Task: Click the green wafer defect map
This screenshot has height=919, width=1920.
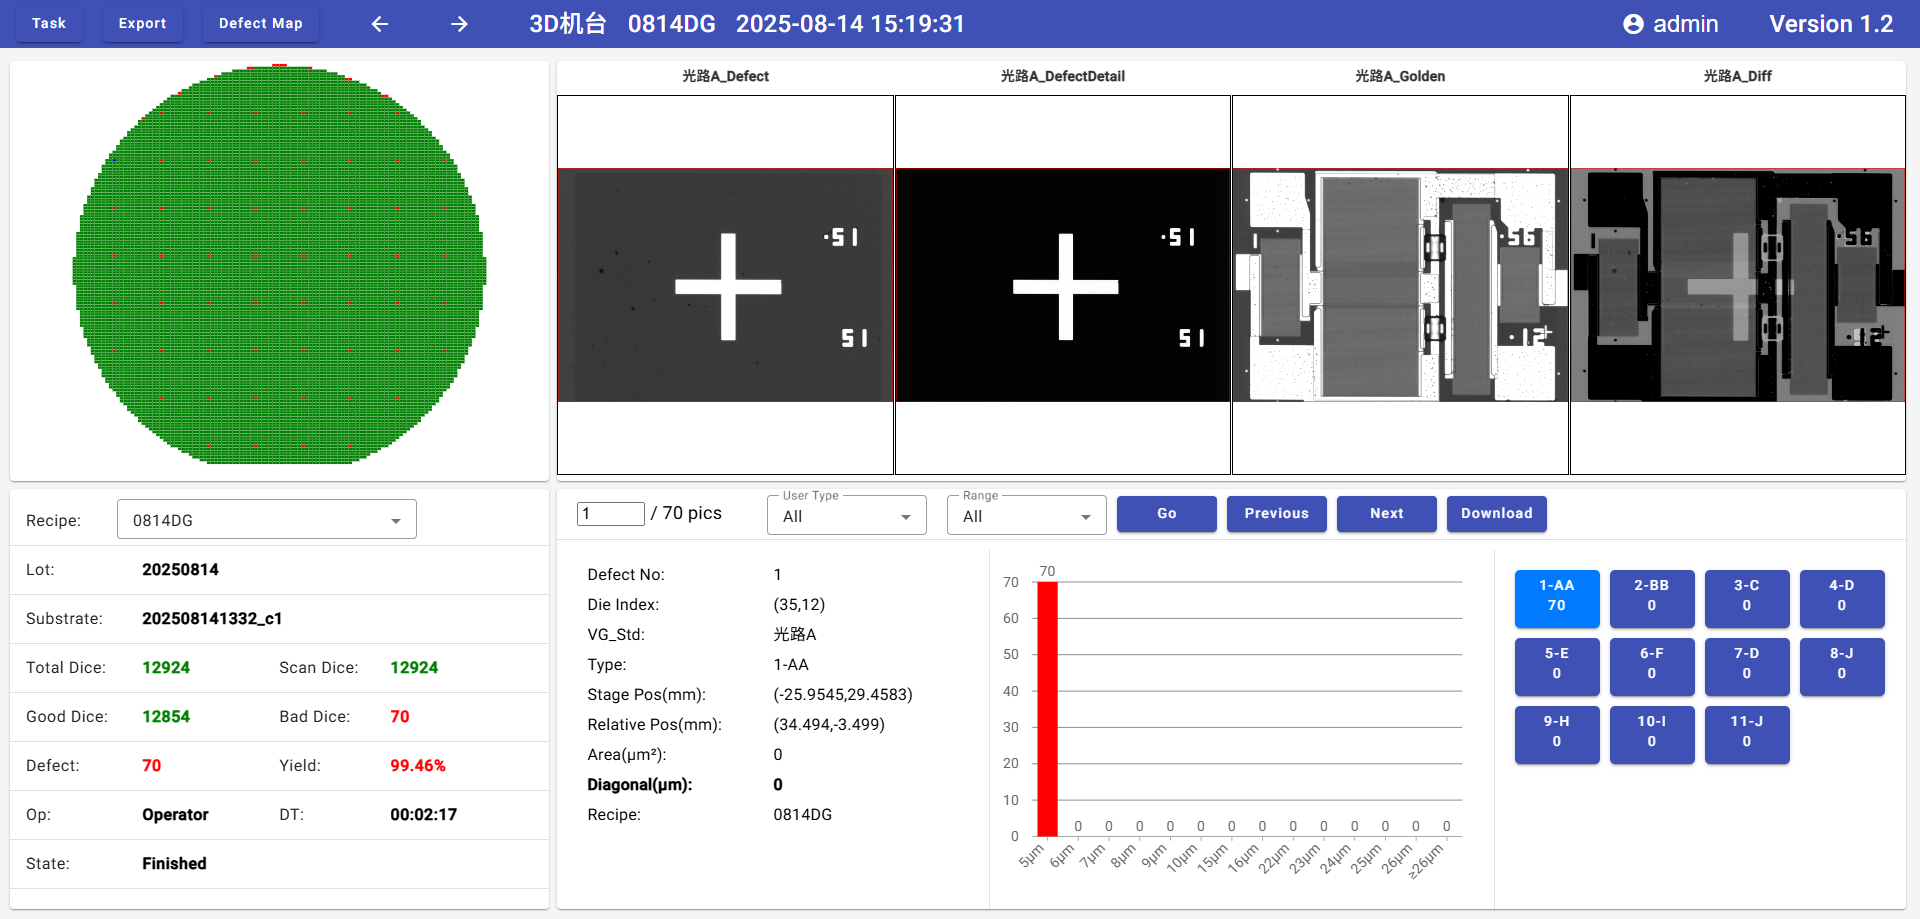Action: tap(279, 265)
